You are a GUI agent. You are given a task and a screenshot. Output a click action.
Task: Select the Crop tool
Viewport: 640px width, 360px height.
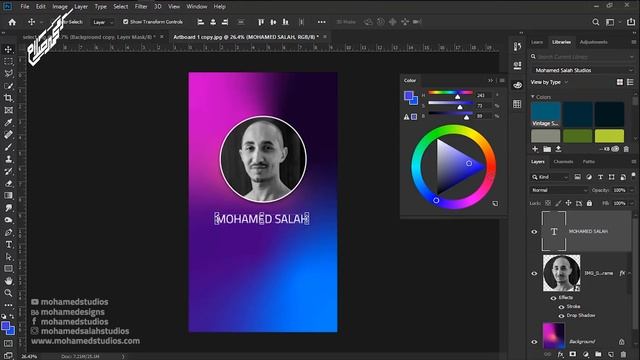(x=8, y=98)
